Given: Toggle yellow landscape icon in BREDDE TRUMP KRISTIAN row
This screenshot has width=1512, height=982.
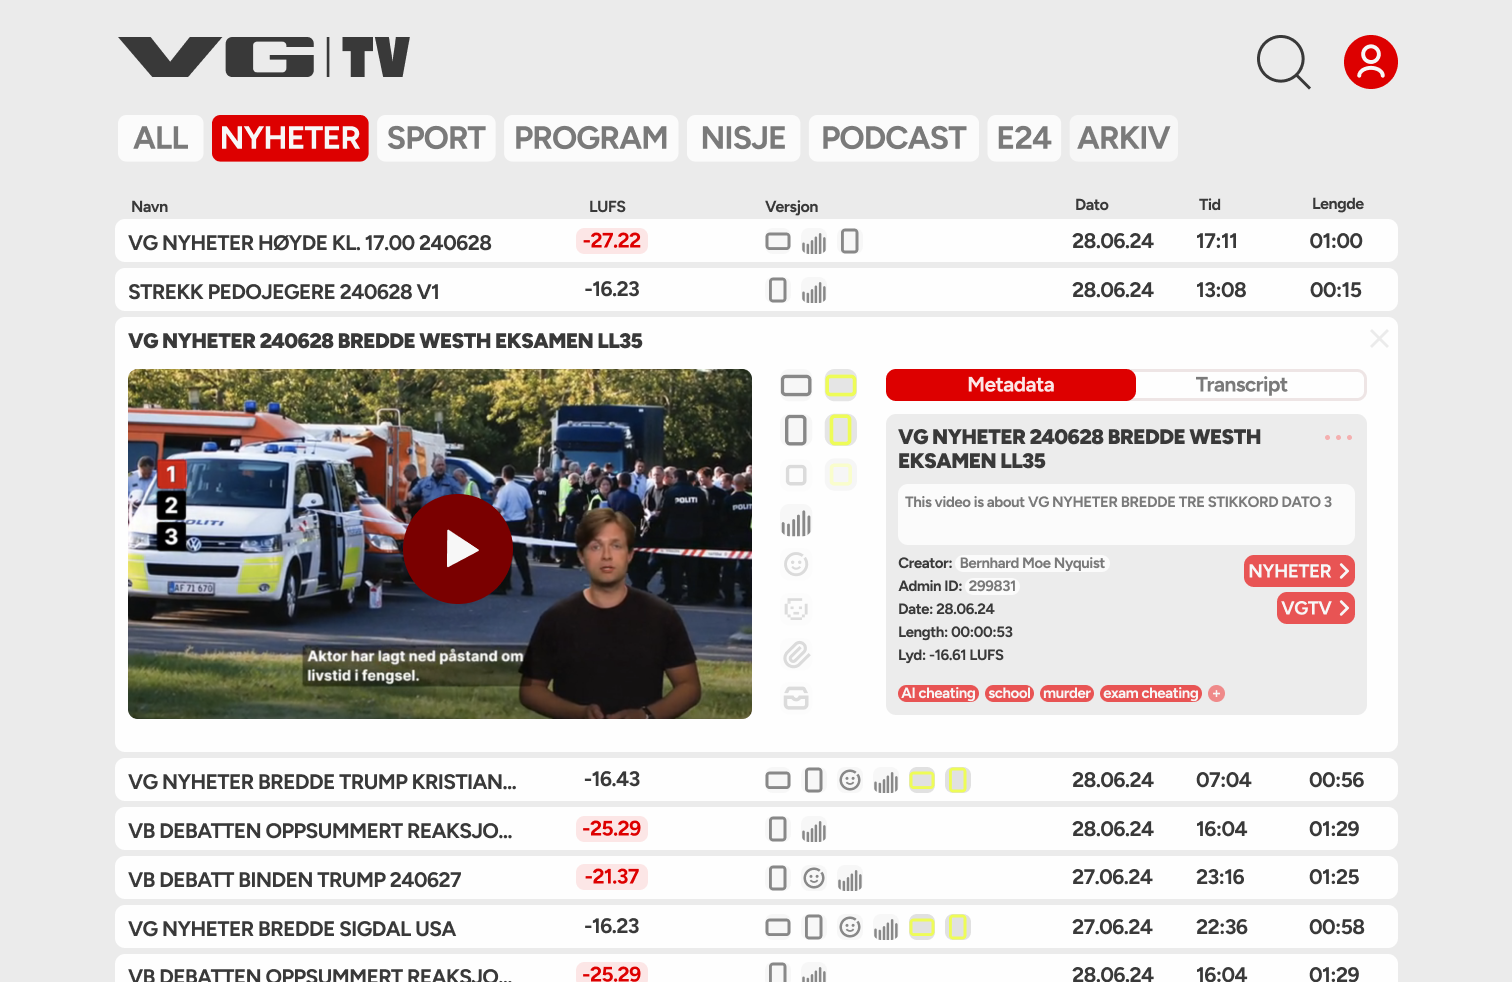Looking at the screenshot, I should pyautogui.click(x=922, y=780).
